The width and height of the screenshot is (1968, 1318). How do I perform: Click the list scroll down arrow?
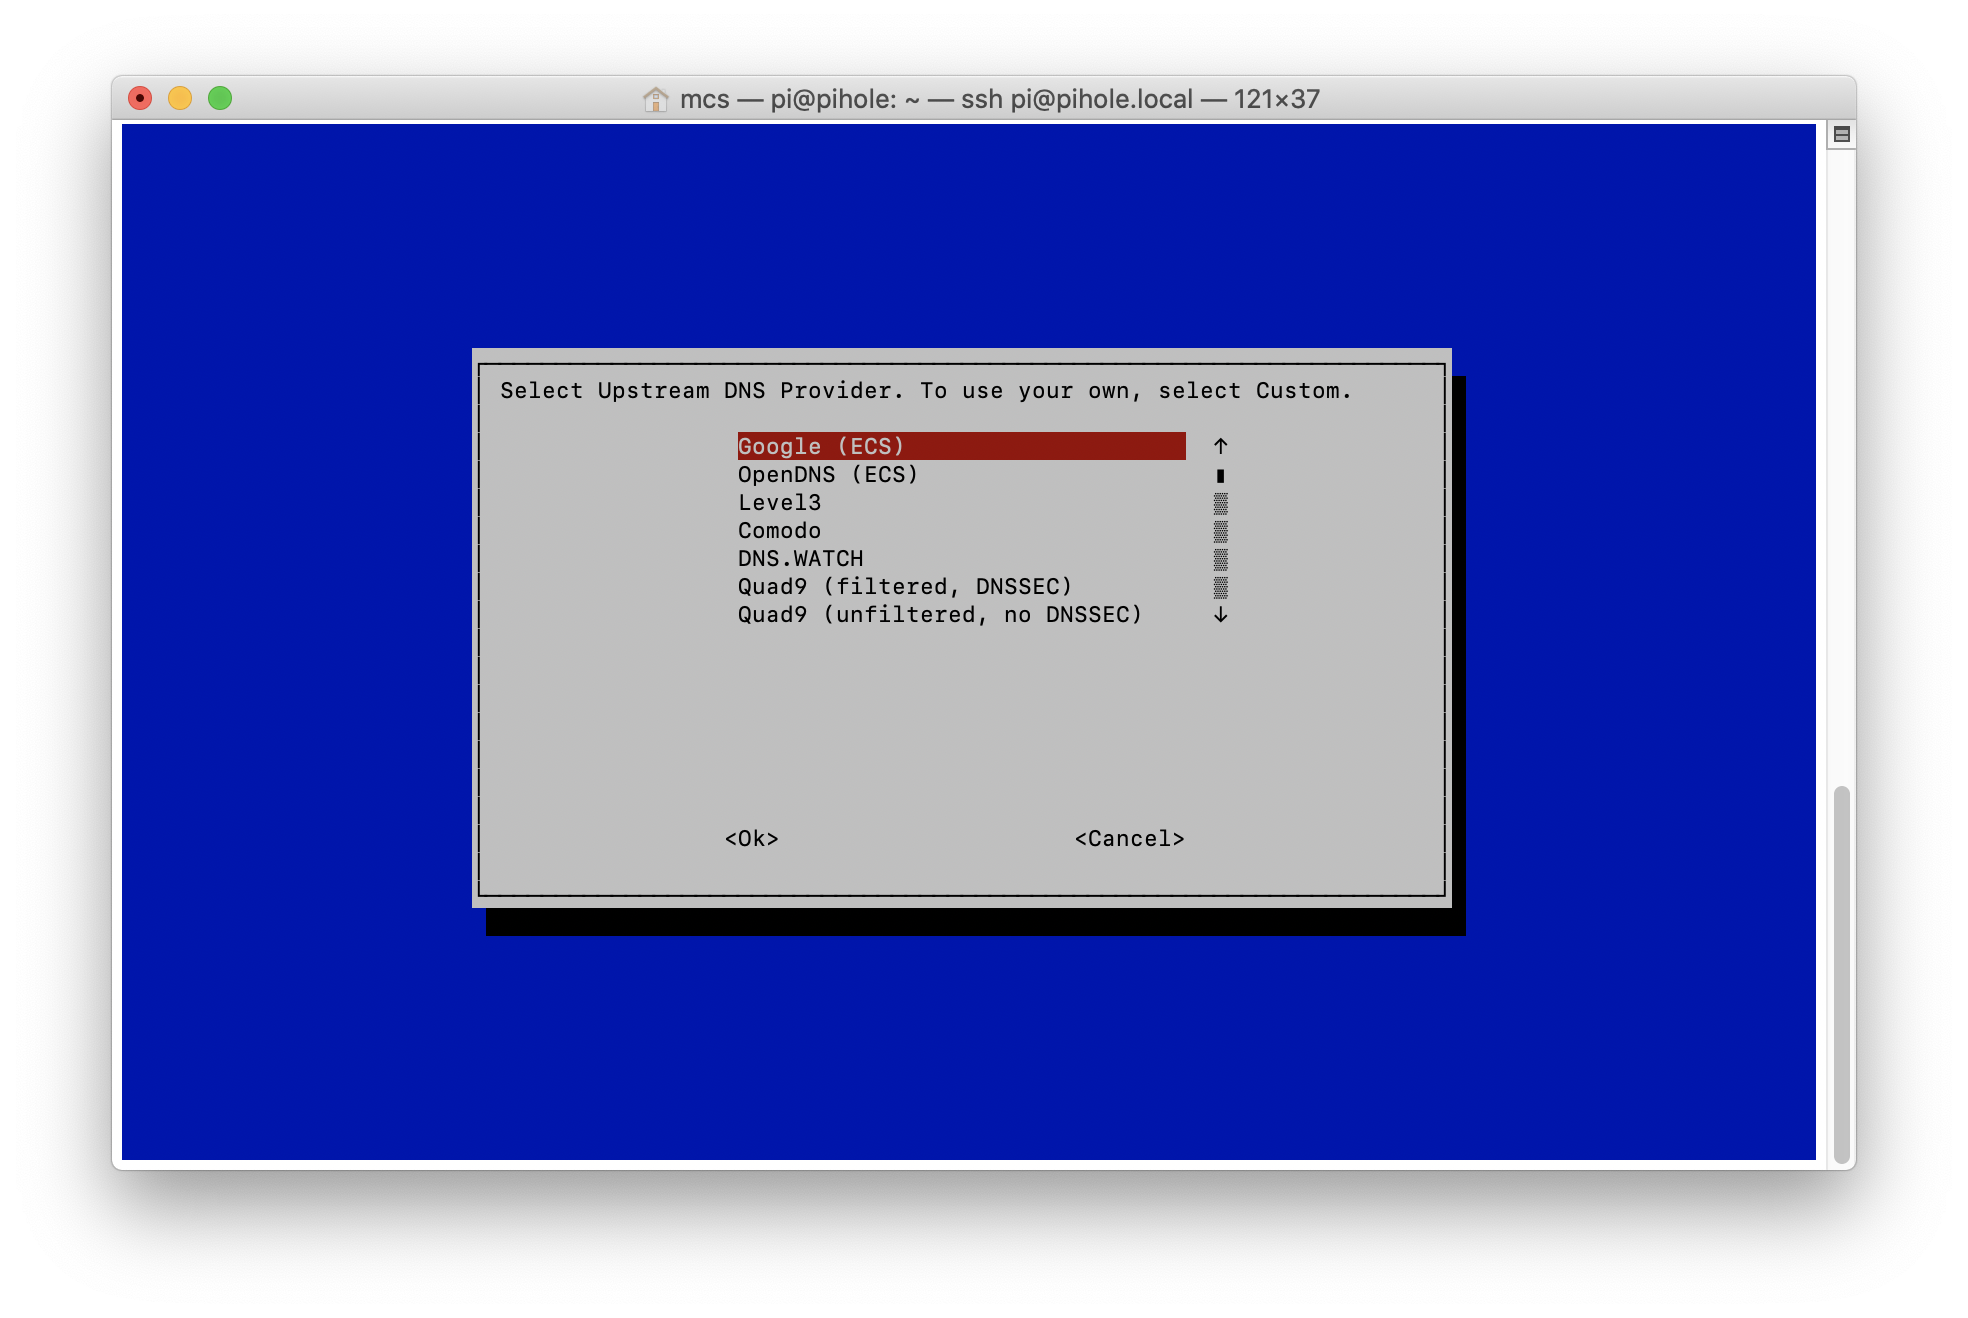(1220, 614)
